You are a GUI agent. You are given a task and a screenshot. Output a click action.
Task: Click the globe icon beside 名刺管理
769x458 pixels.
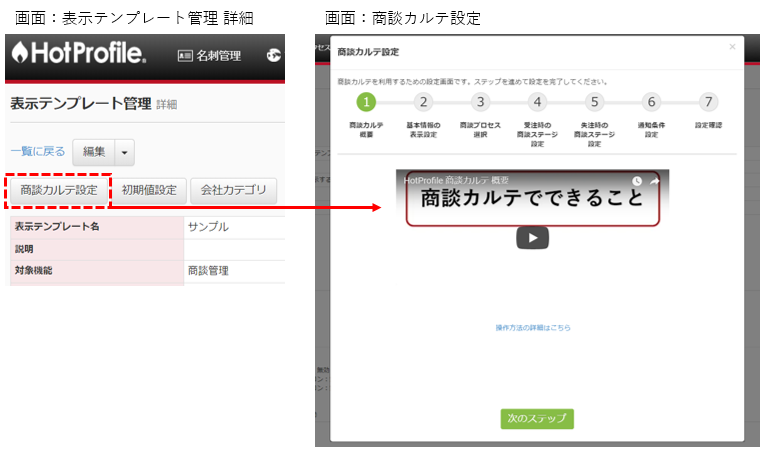[x=274, y=55]
